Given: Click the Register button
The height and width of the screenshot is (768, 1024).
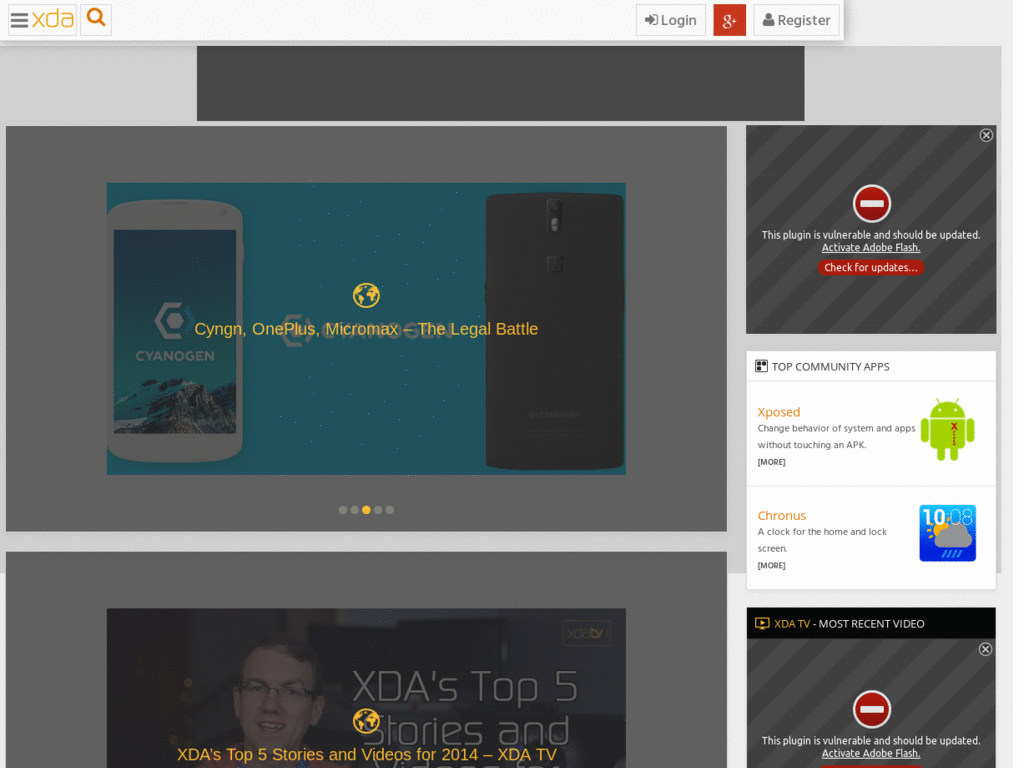Looking at the screenshot, I should 796,20.
